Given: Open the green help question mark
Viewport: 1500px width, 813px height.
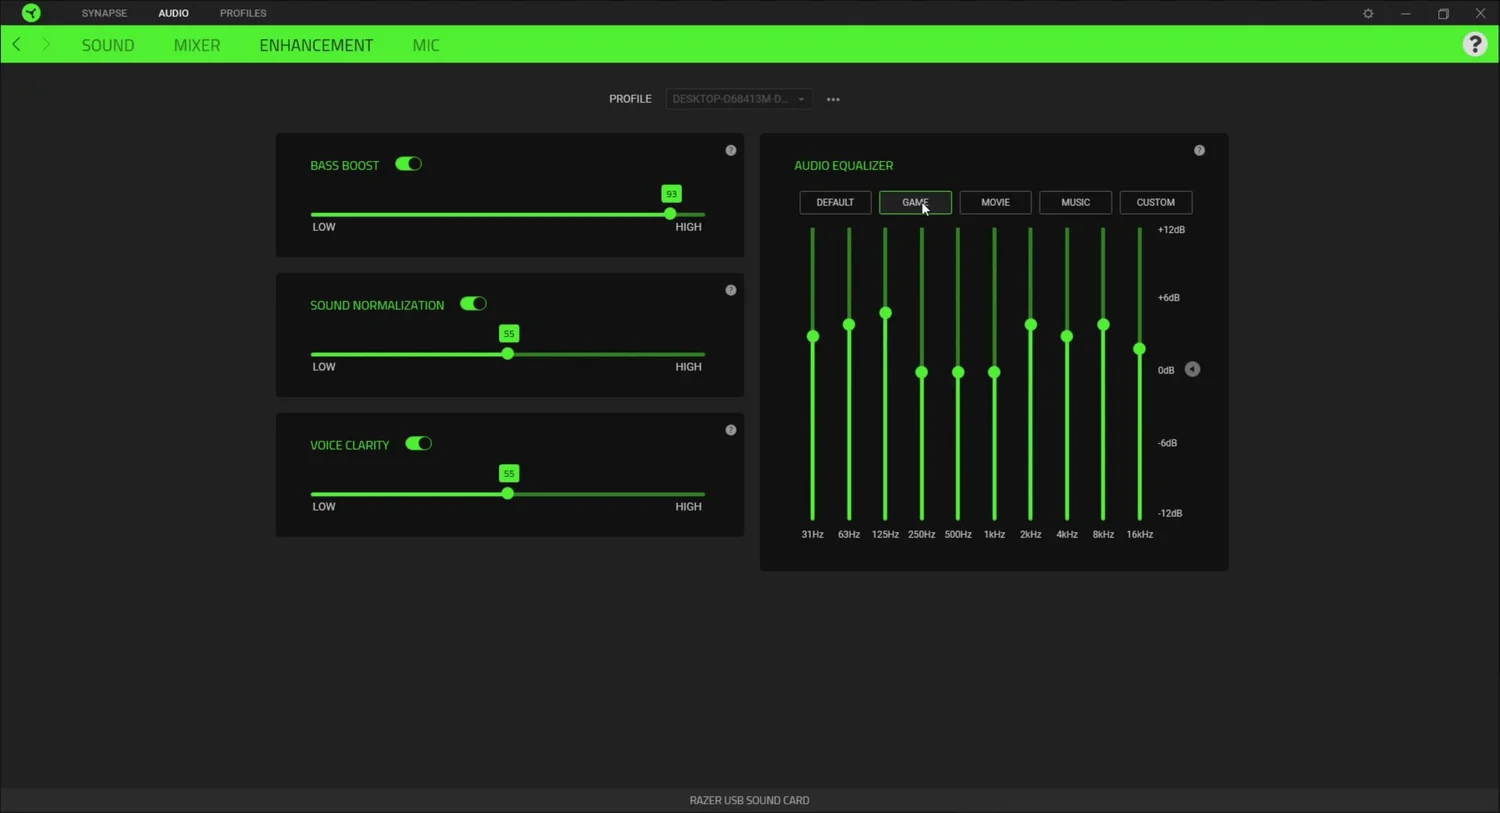Looking at the screenshot, I should [1474, 44].
